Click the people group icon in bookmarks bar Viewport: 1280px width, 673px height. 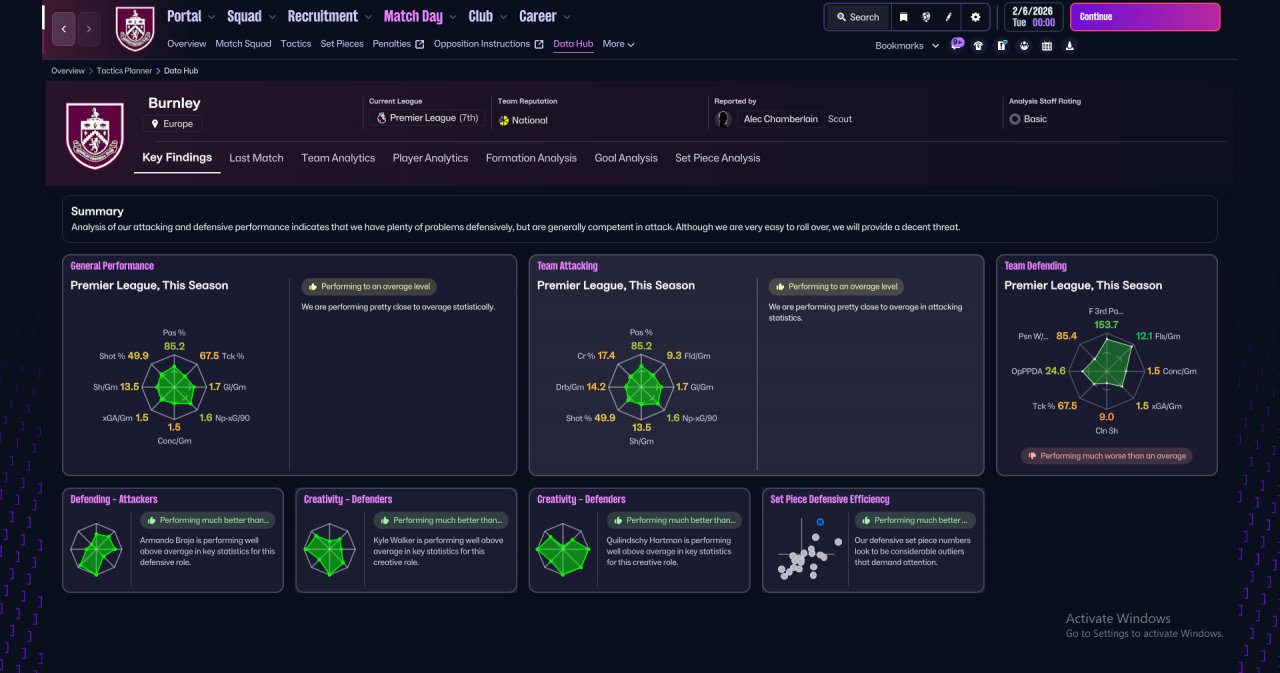(1024, 45)
